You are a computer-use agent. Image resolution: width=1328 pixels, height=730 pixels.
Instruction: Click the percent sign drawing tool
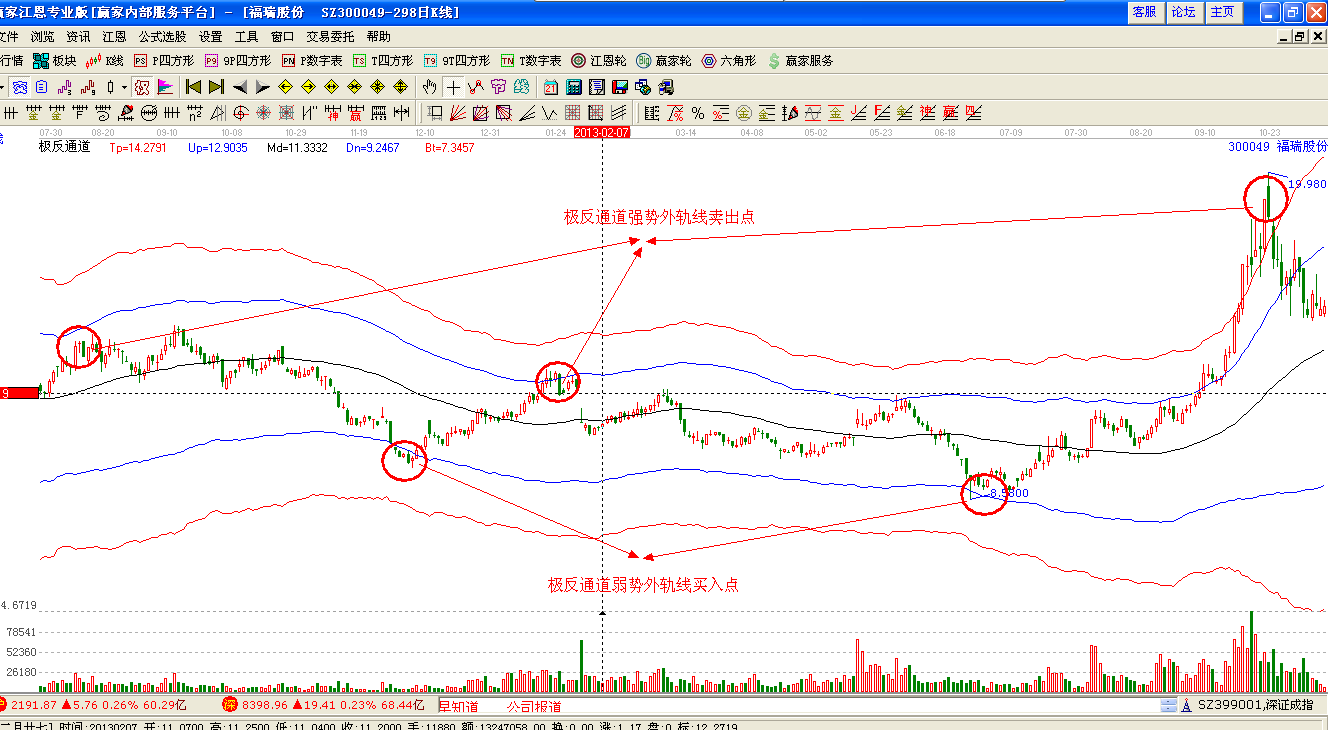tap(697, 112)
